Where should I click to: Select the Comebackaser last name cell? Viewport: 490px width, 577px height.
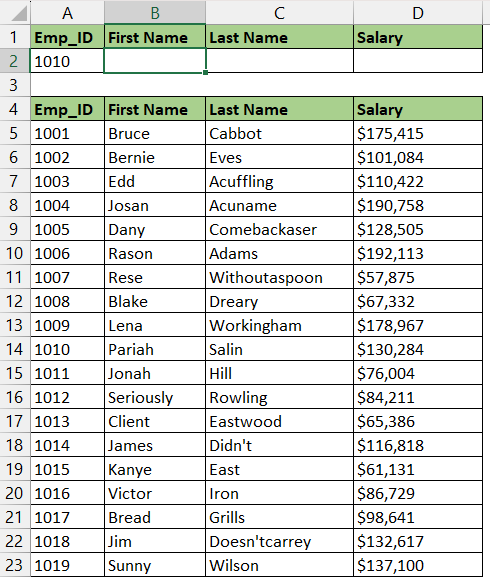tap(280, 229)
